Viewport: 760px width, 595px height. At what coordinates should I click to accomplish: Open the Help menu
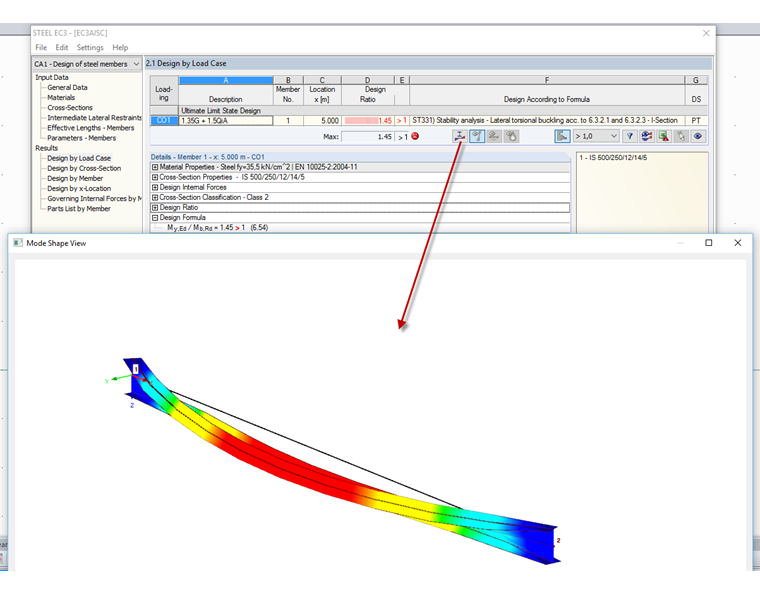point(120,47)
